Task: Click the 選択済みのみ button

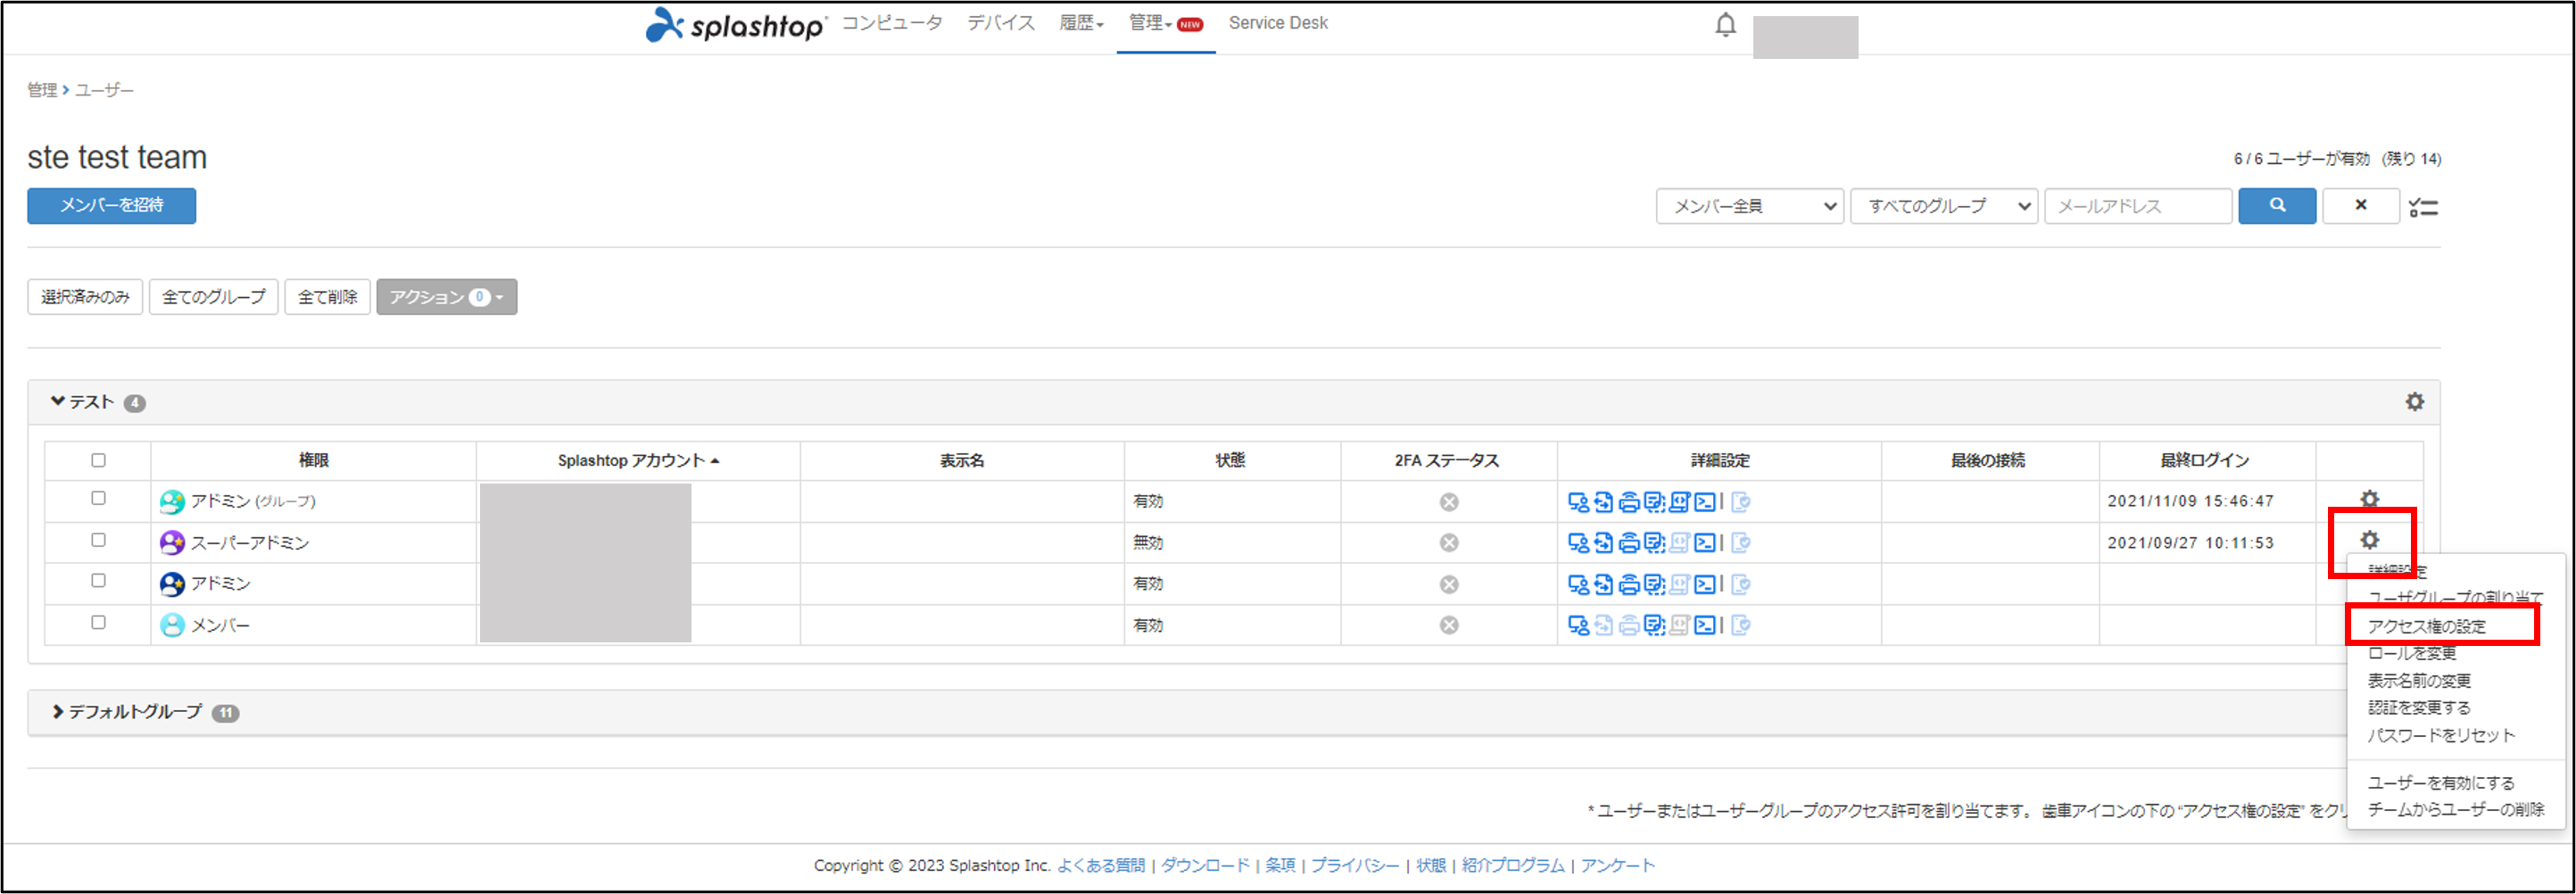Action: click(x=85, y=297)
